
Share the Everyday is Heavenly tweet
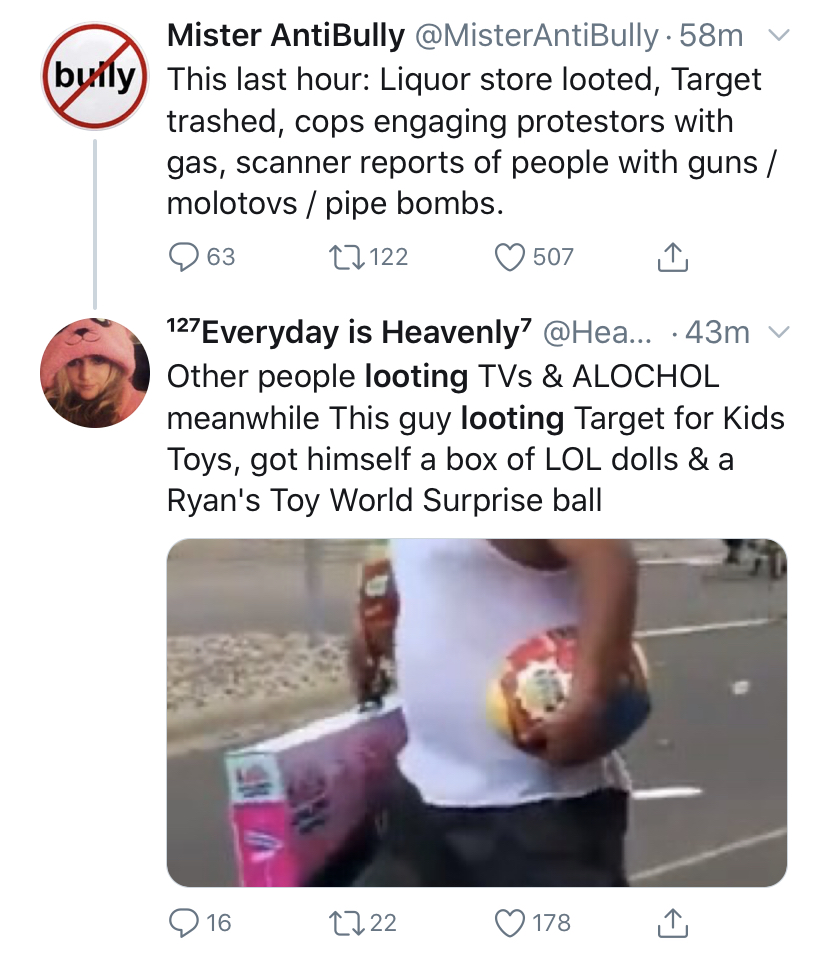click(672, 923)
